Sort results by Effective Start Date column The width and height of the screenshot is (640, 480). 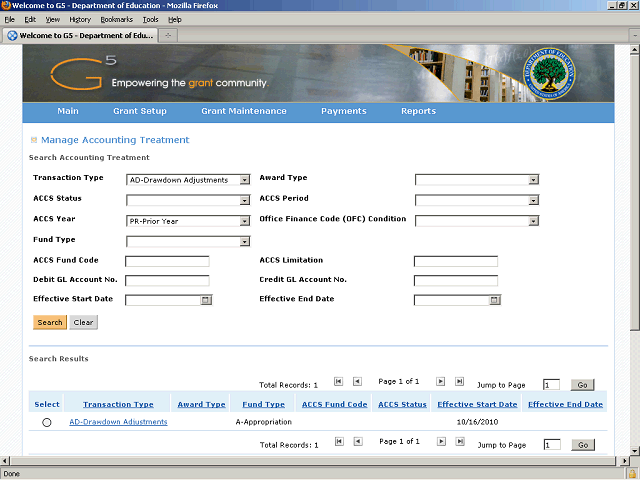click(x=477, y=404)
